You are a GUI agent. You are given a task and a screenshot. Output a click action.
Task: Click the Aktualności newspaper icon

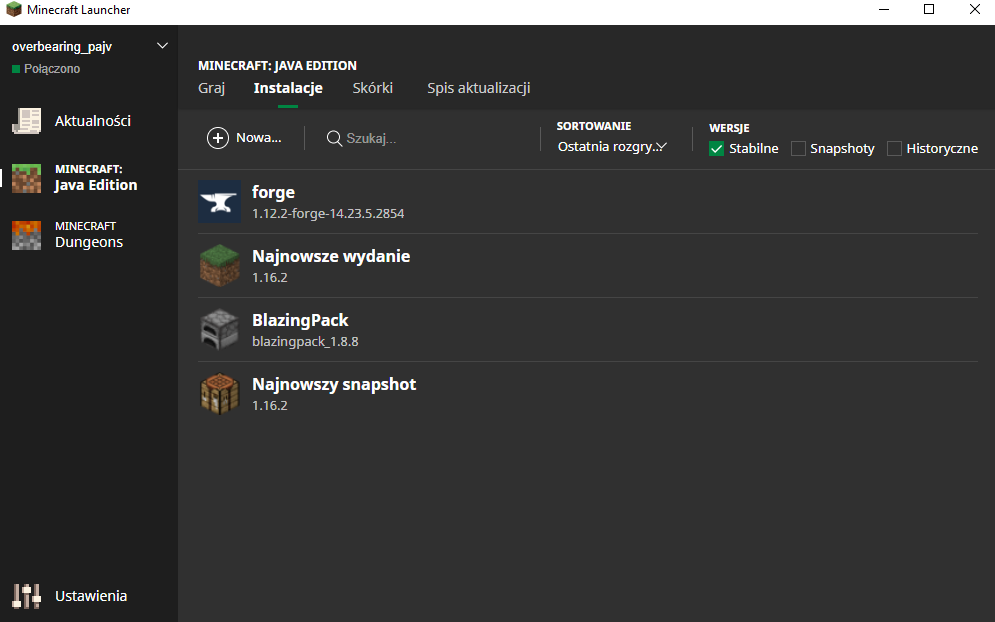27,121
